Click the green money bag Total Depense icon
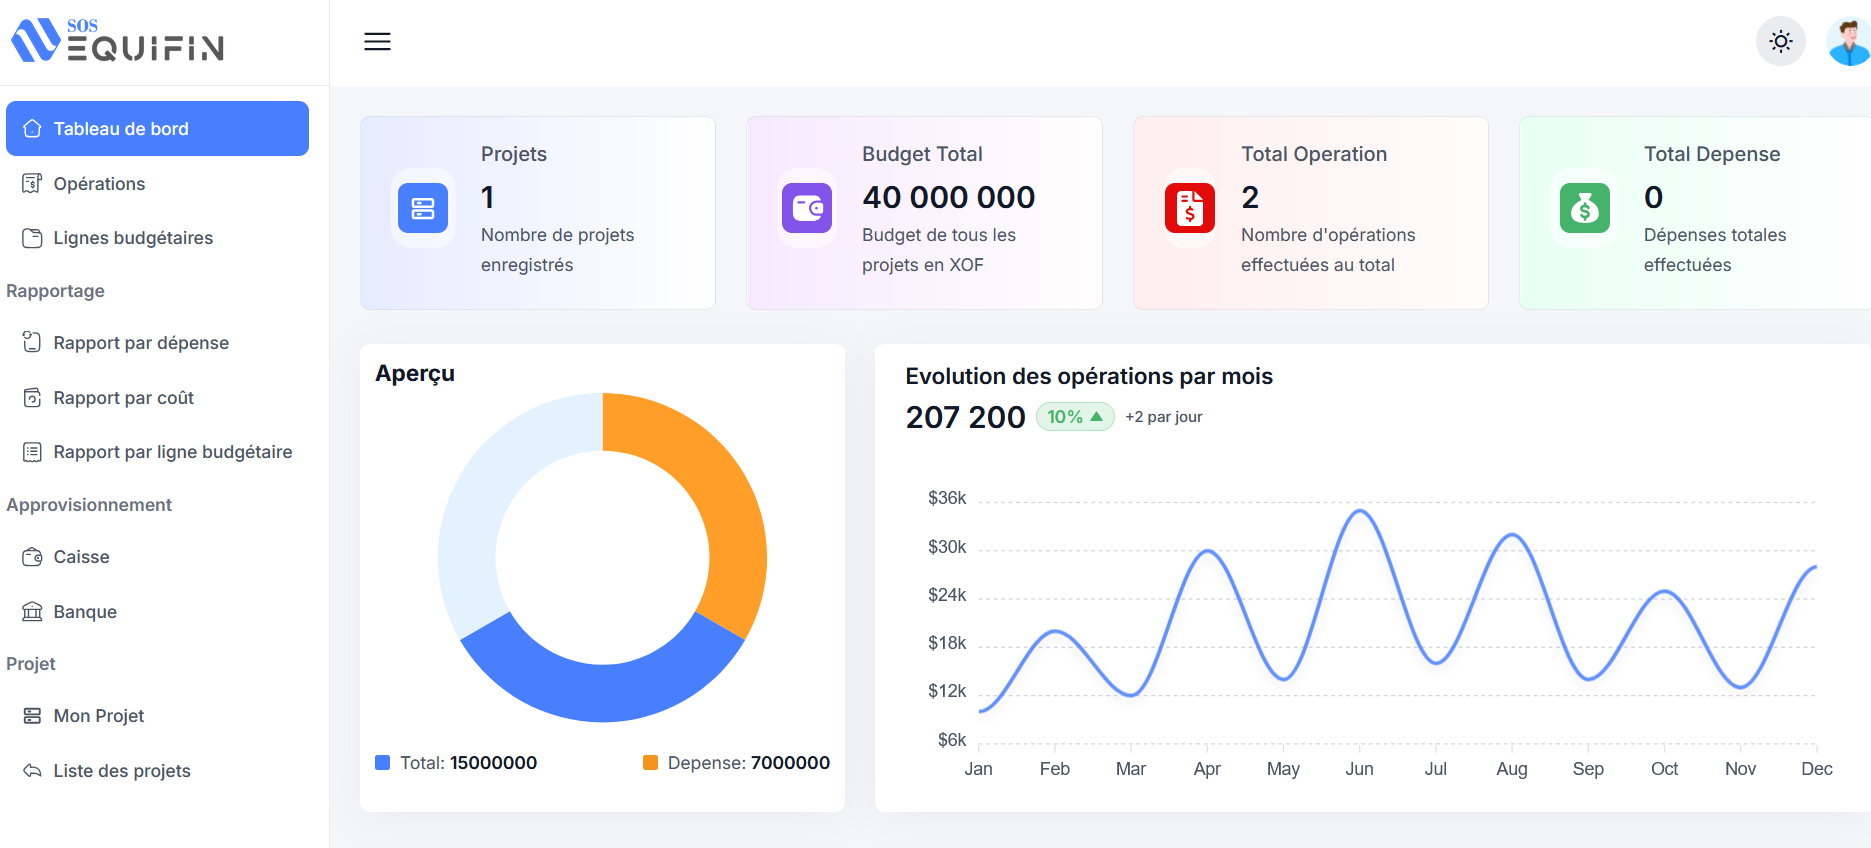The width and height of the screenshot is (1871, 848). pyautogui.click(x=1585, y=208)
